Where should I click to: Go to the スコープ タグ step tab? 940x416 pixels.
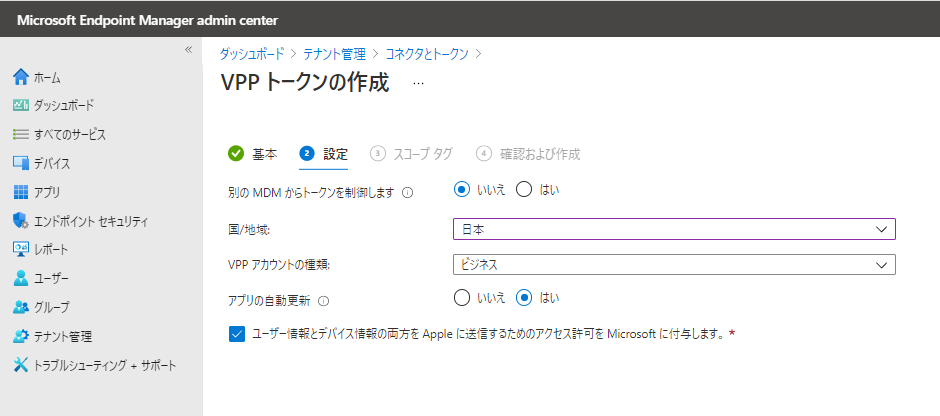411,154
